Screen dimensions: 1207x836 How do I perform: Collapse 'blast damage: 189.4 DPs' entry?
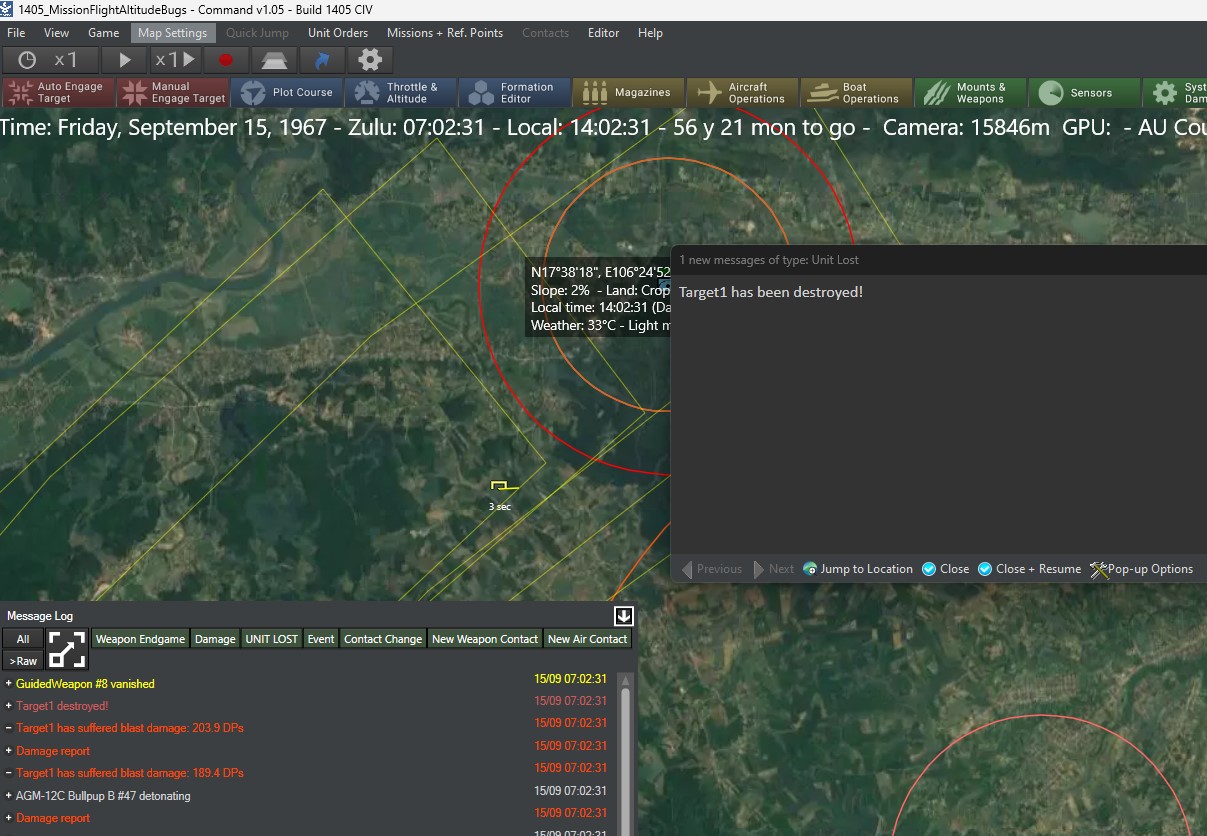[8, 773]
